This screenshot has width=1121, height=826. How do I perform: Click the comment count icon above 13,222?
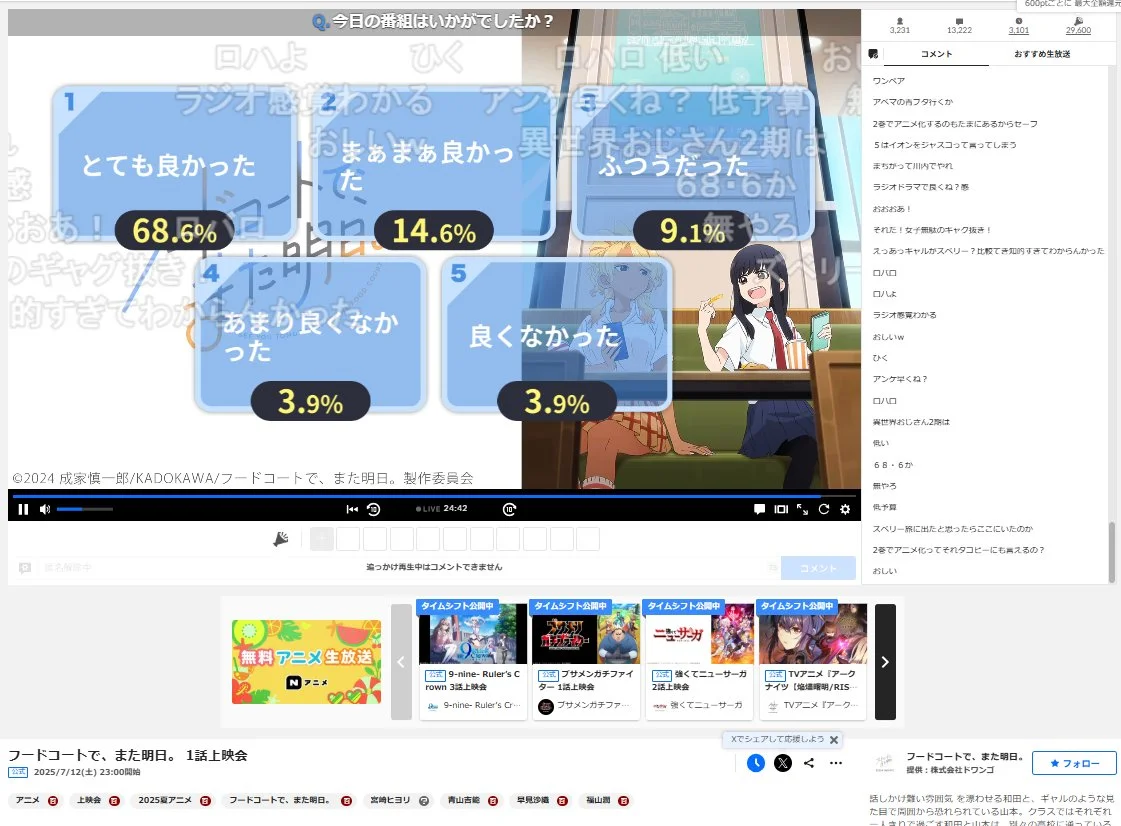click(959, 21)
